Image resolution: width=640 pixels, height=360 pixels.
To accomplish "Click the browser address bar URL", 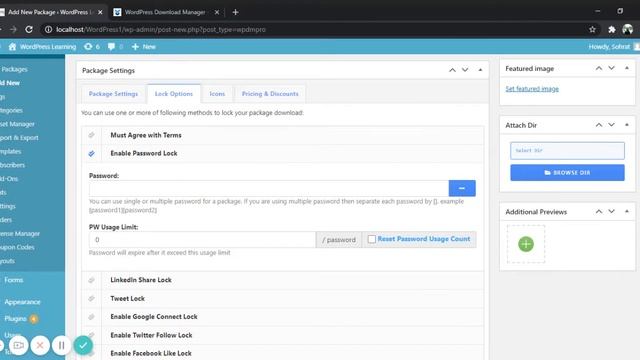I will click(161, 29).
